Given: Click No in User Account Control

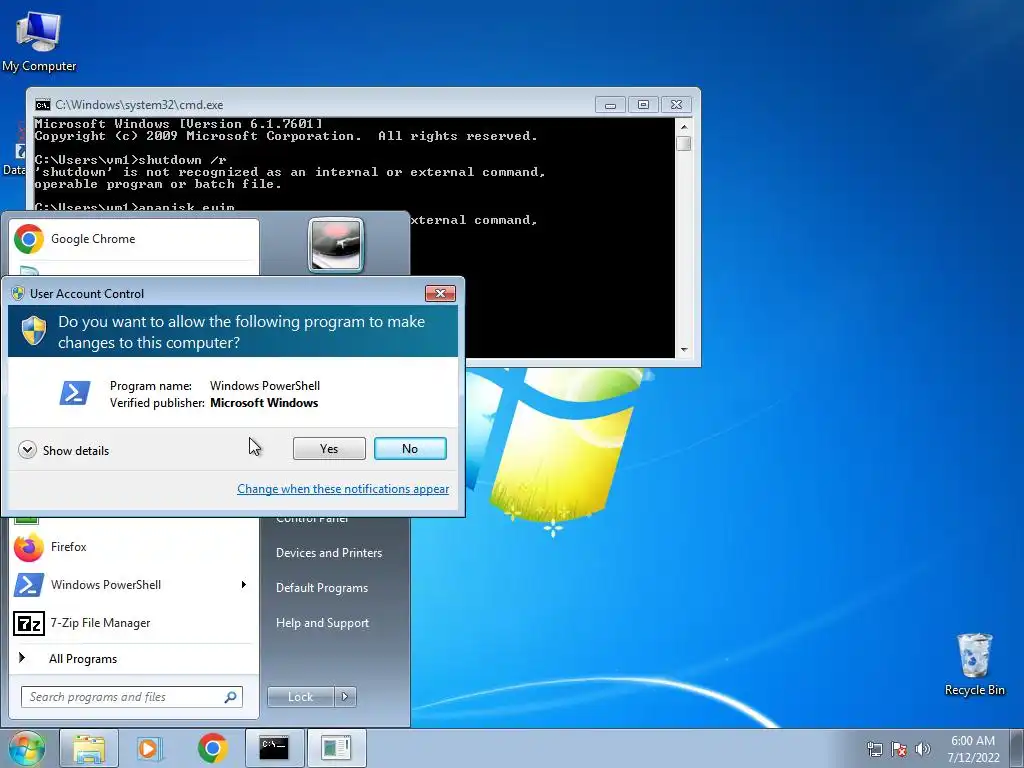Looking at the screenshot, I should click(x=410, y=449).
